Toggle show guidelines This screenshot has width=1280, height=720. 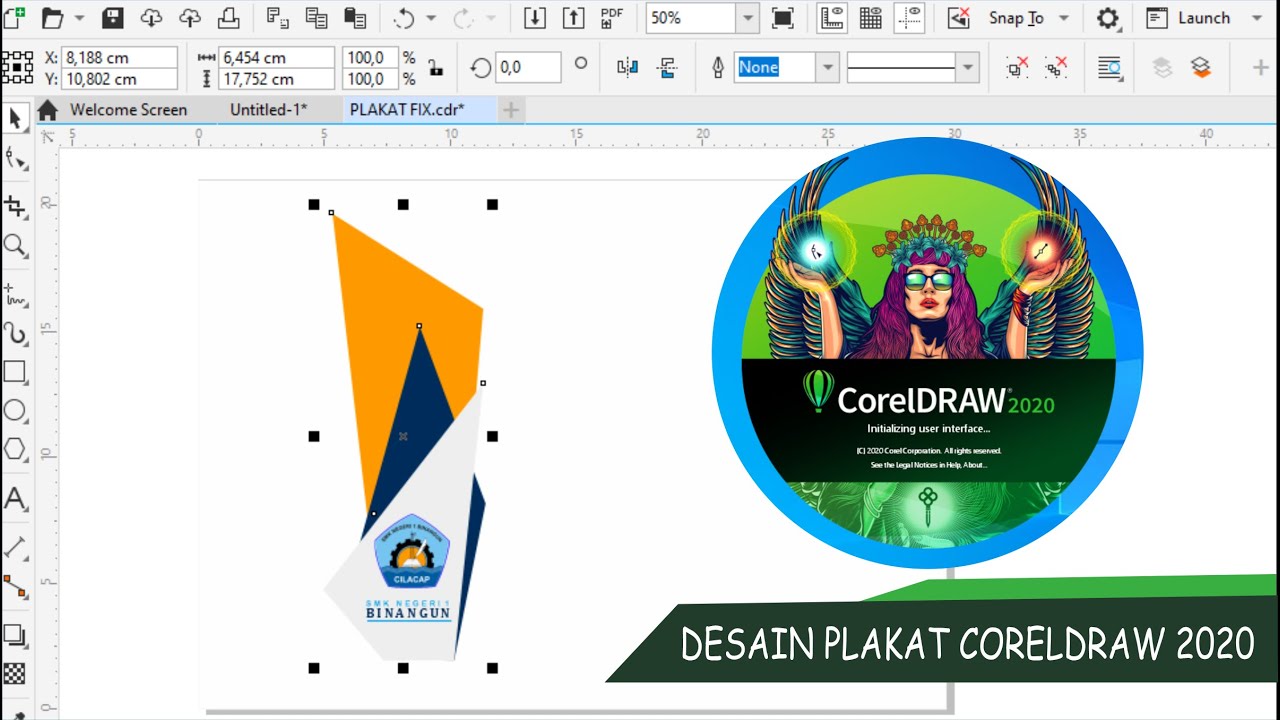tap(910, 18)
